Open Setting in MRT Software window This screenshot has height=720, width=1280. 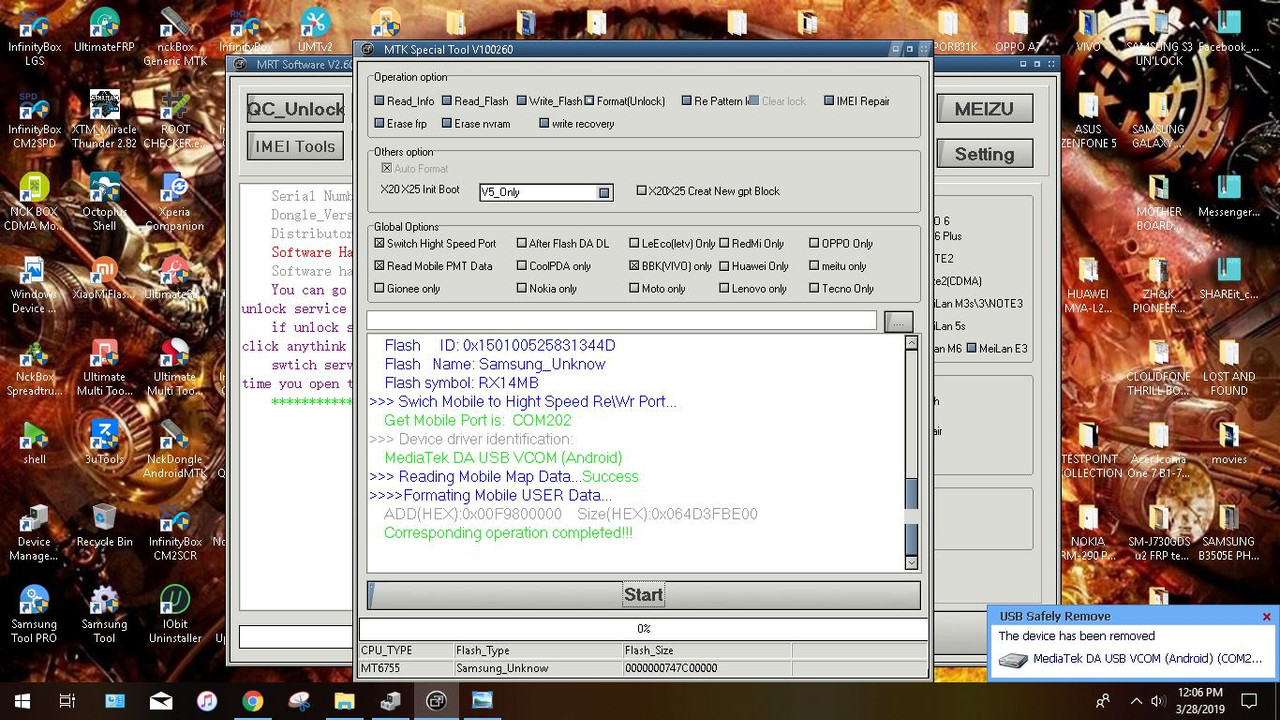click(984, 154)
